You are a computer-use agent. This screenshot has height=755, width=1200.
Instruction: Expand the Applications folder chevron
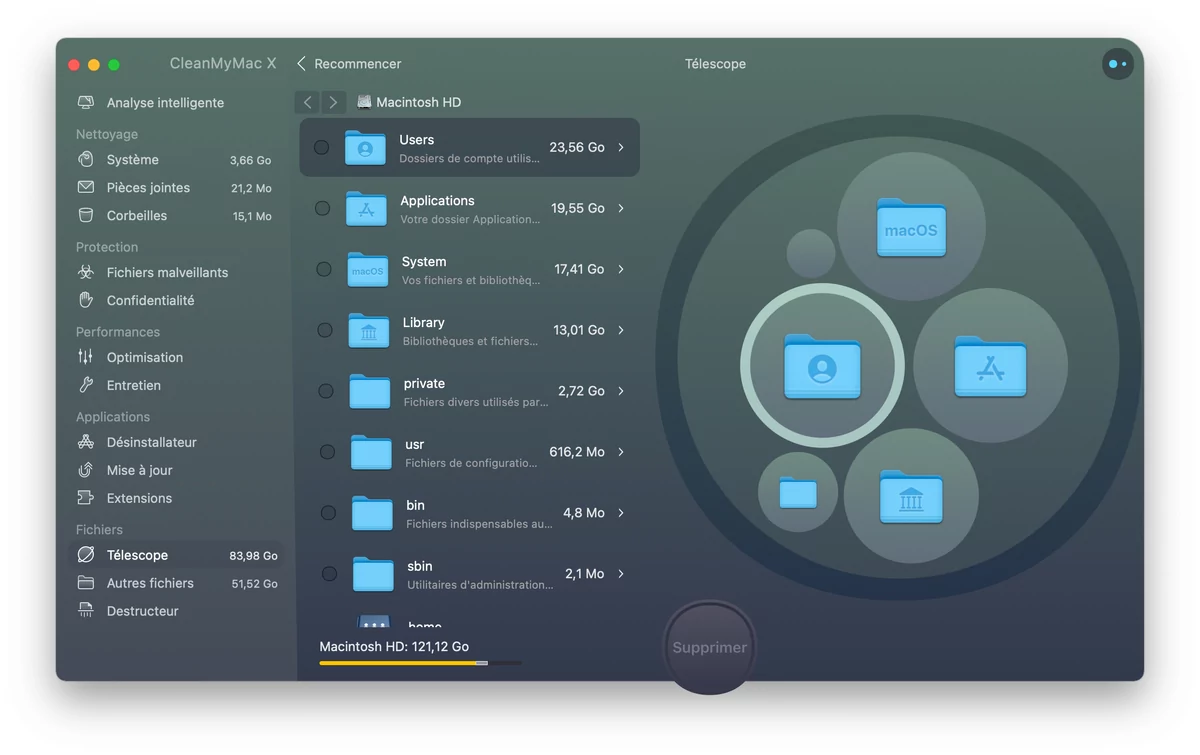click(621, 209)
